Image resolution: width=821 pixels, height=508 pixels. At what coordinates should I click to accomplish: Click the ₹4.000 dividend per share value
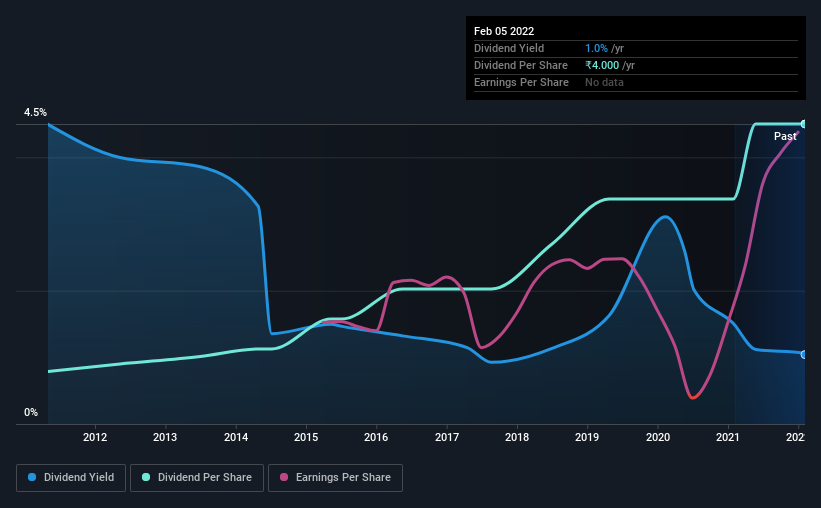click(602, 65)
